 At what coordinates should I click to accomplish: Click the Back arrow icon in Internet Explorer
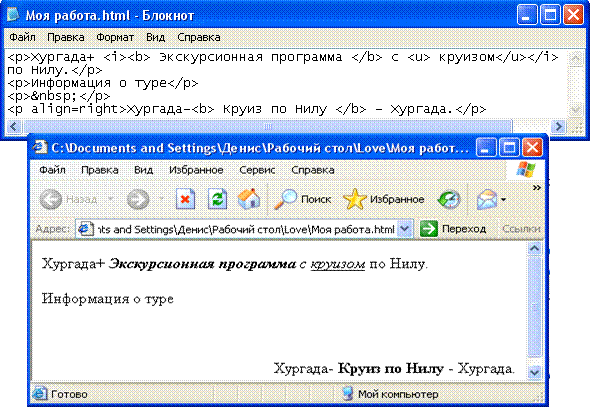point(51,199)
